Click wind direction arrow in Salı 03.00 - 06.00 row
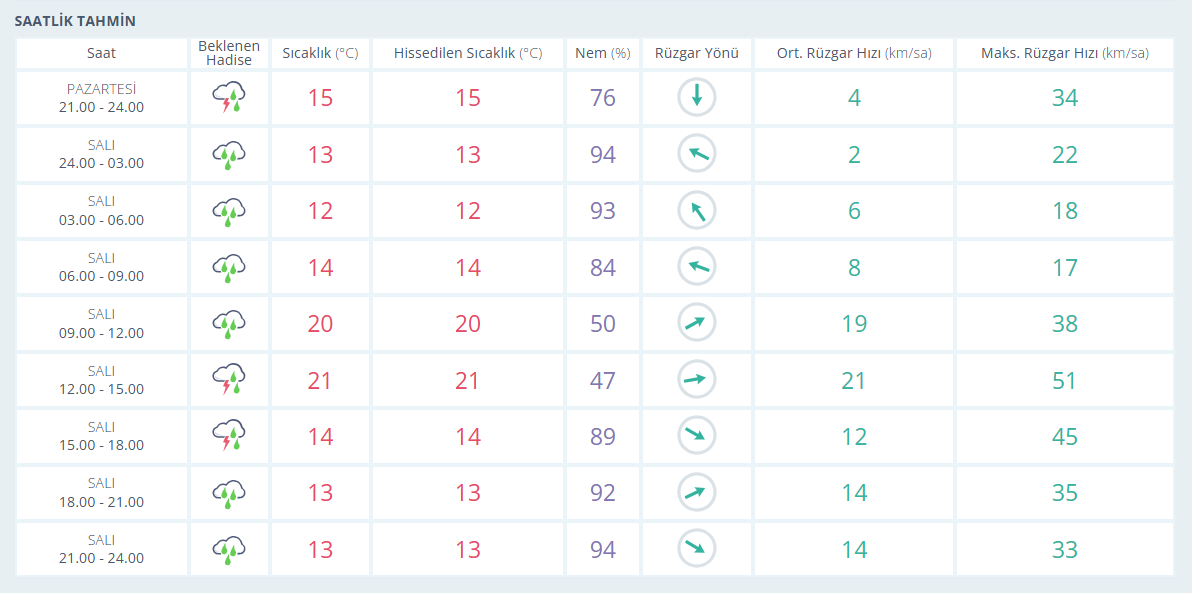The height and width of the screenshot is (593, 1192). click(697, 211)
